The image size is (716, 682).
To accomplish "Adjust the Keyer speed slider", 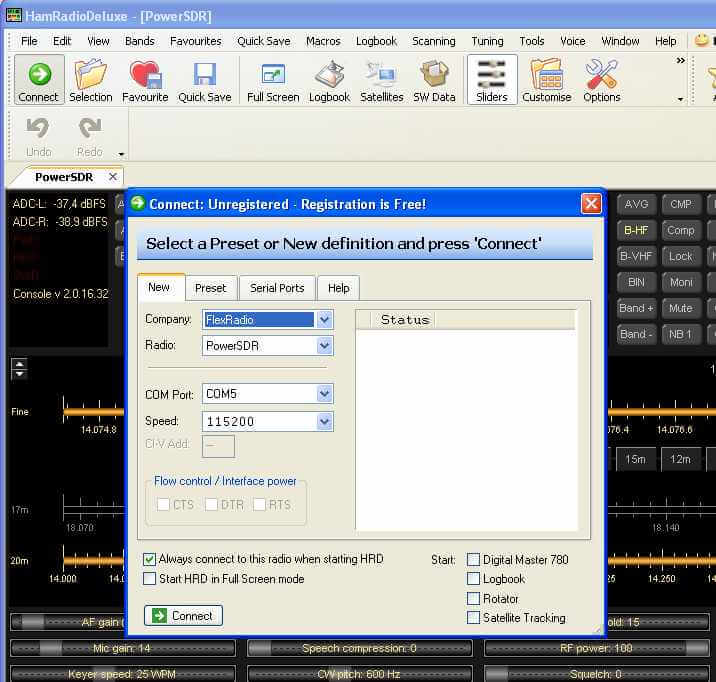I will (122, 674).
